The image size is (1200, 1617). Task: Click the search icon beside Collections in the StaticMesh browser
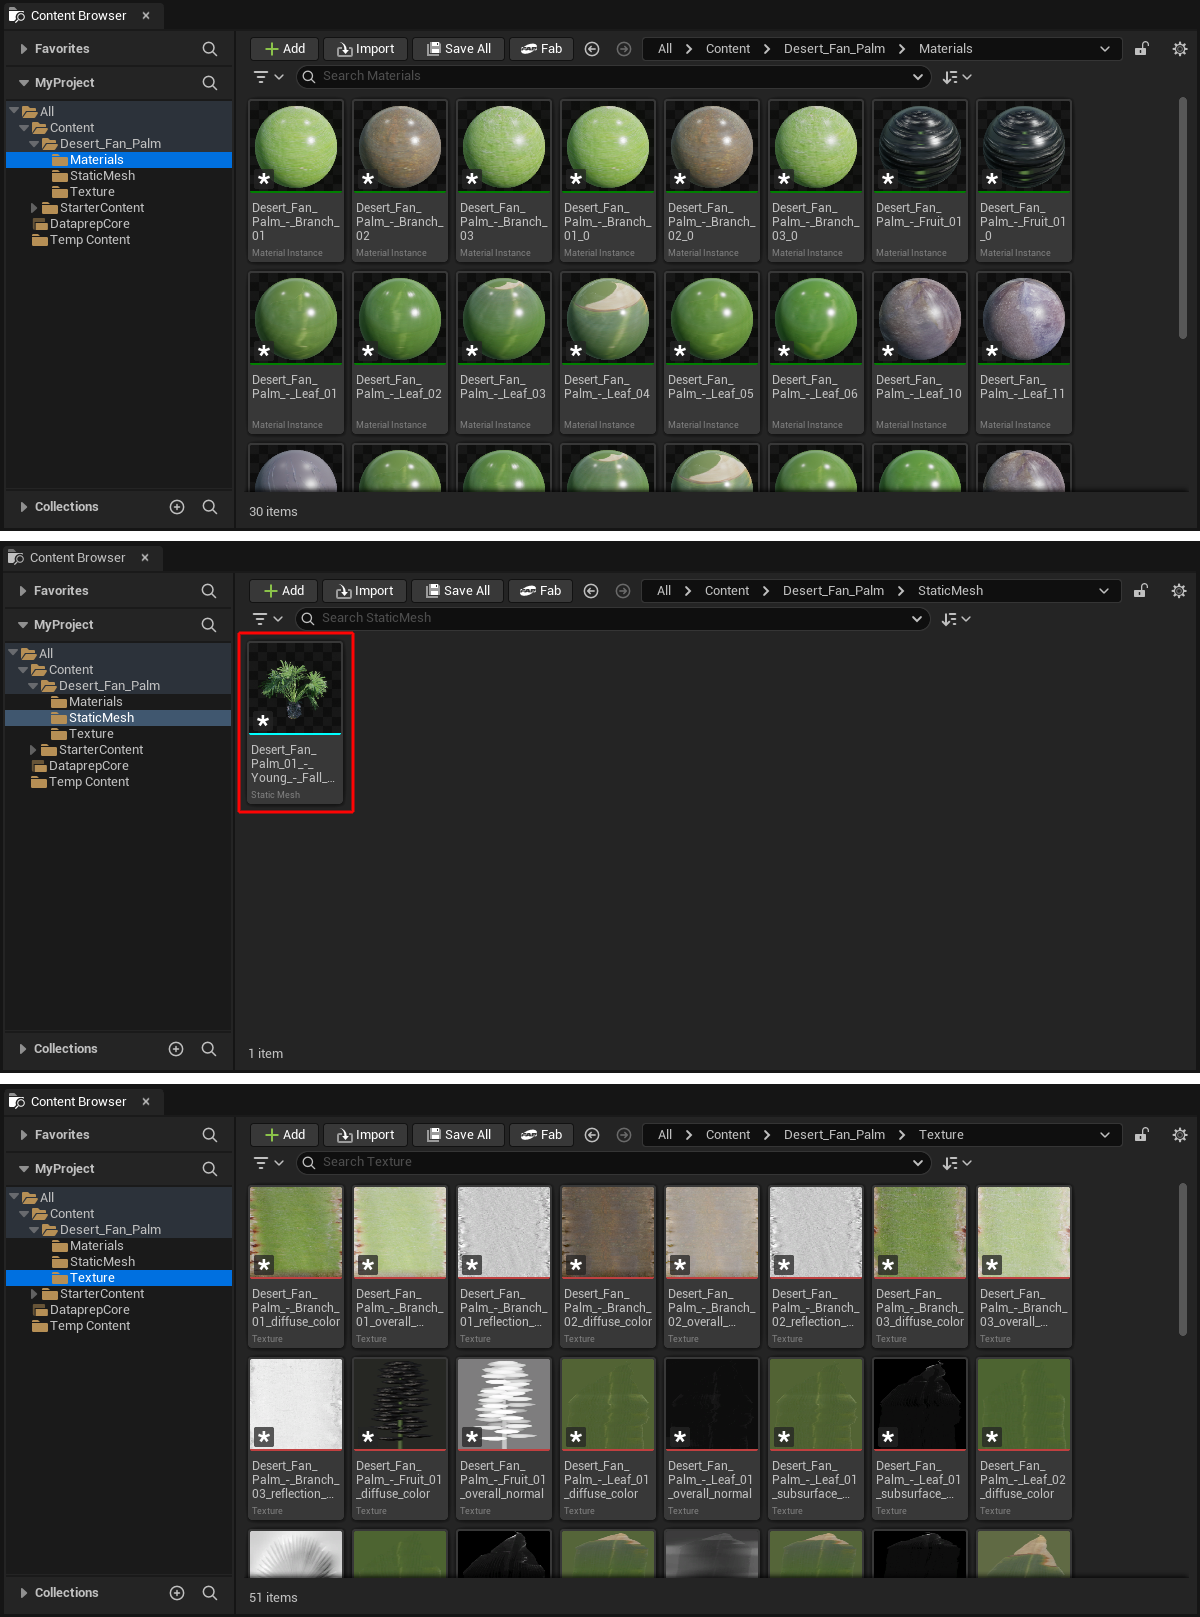click(x=209, y=1049)
